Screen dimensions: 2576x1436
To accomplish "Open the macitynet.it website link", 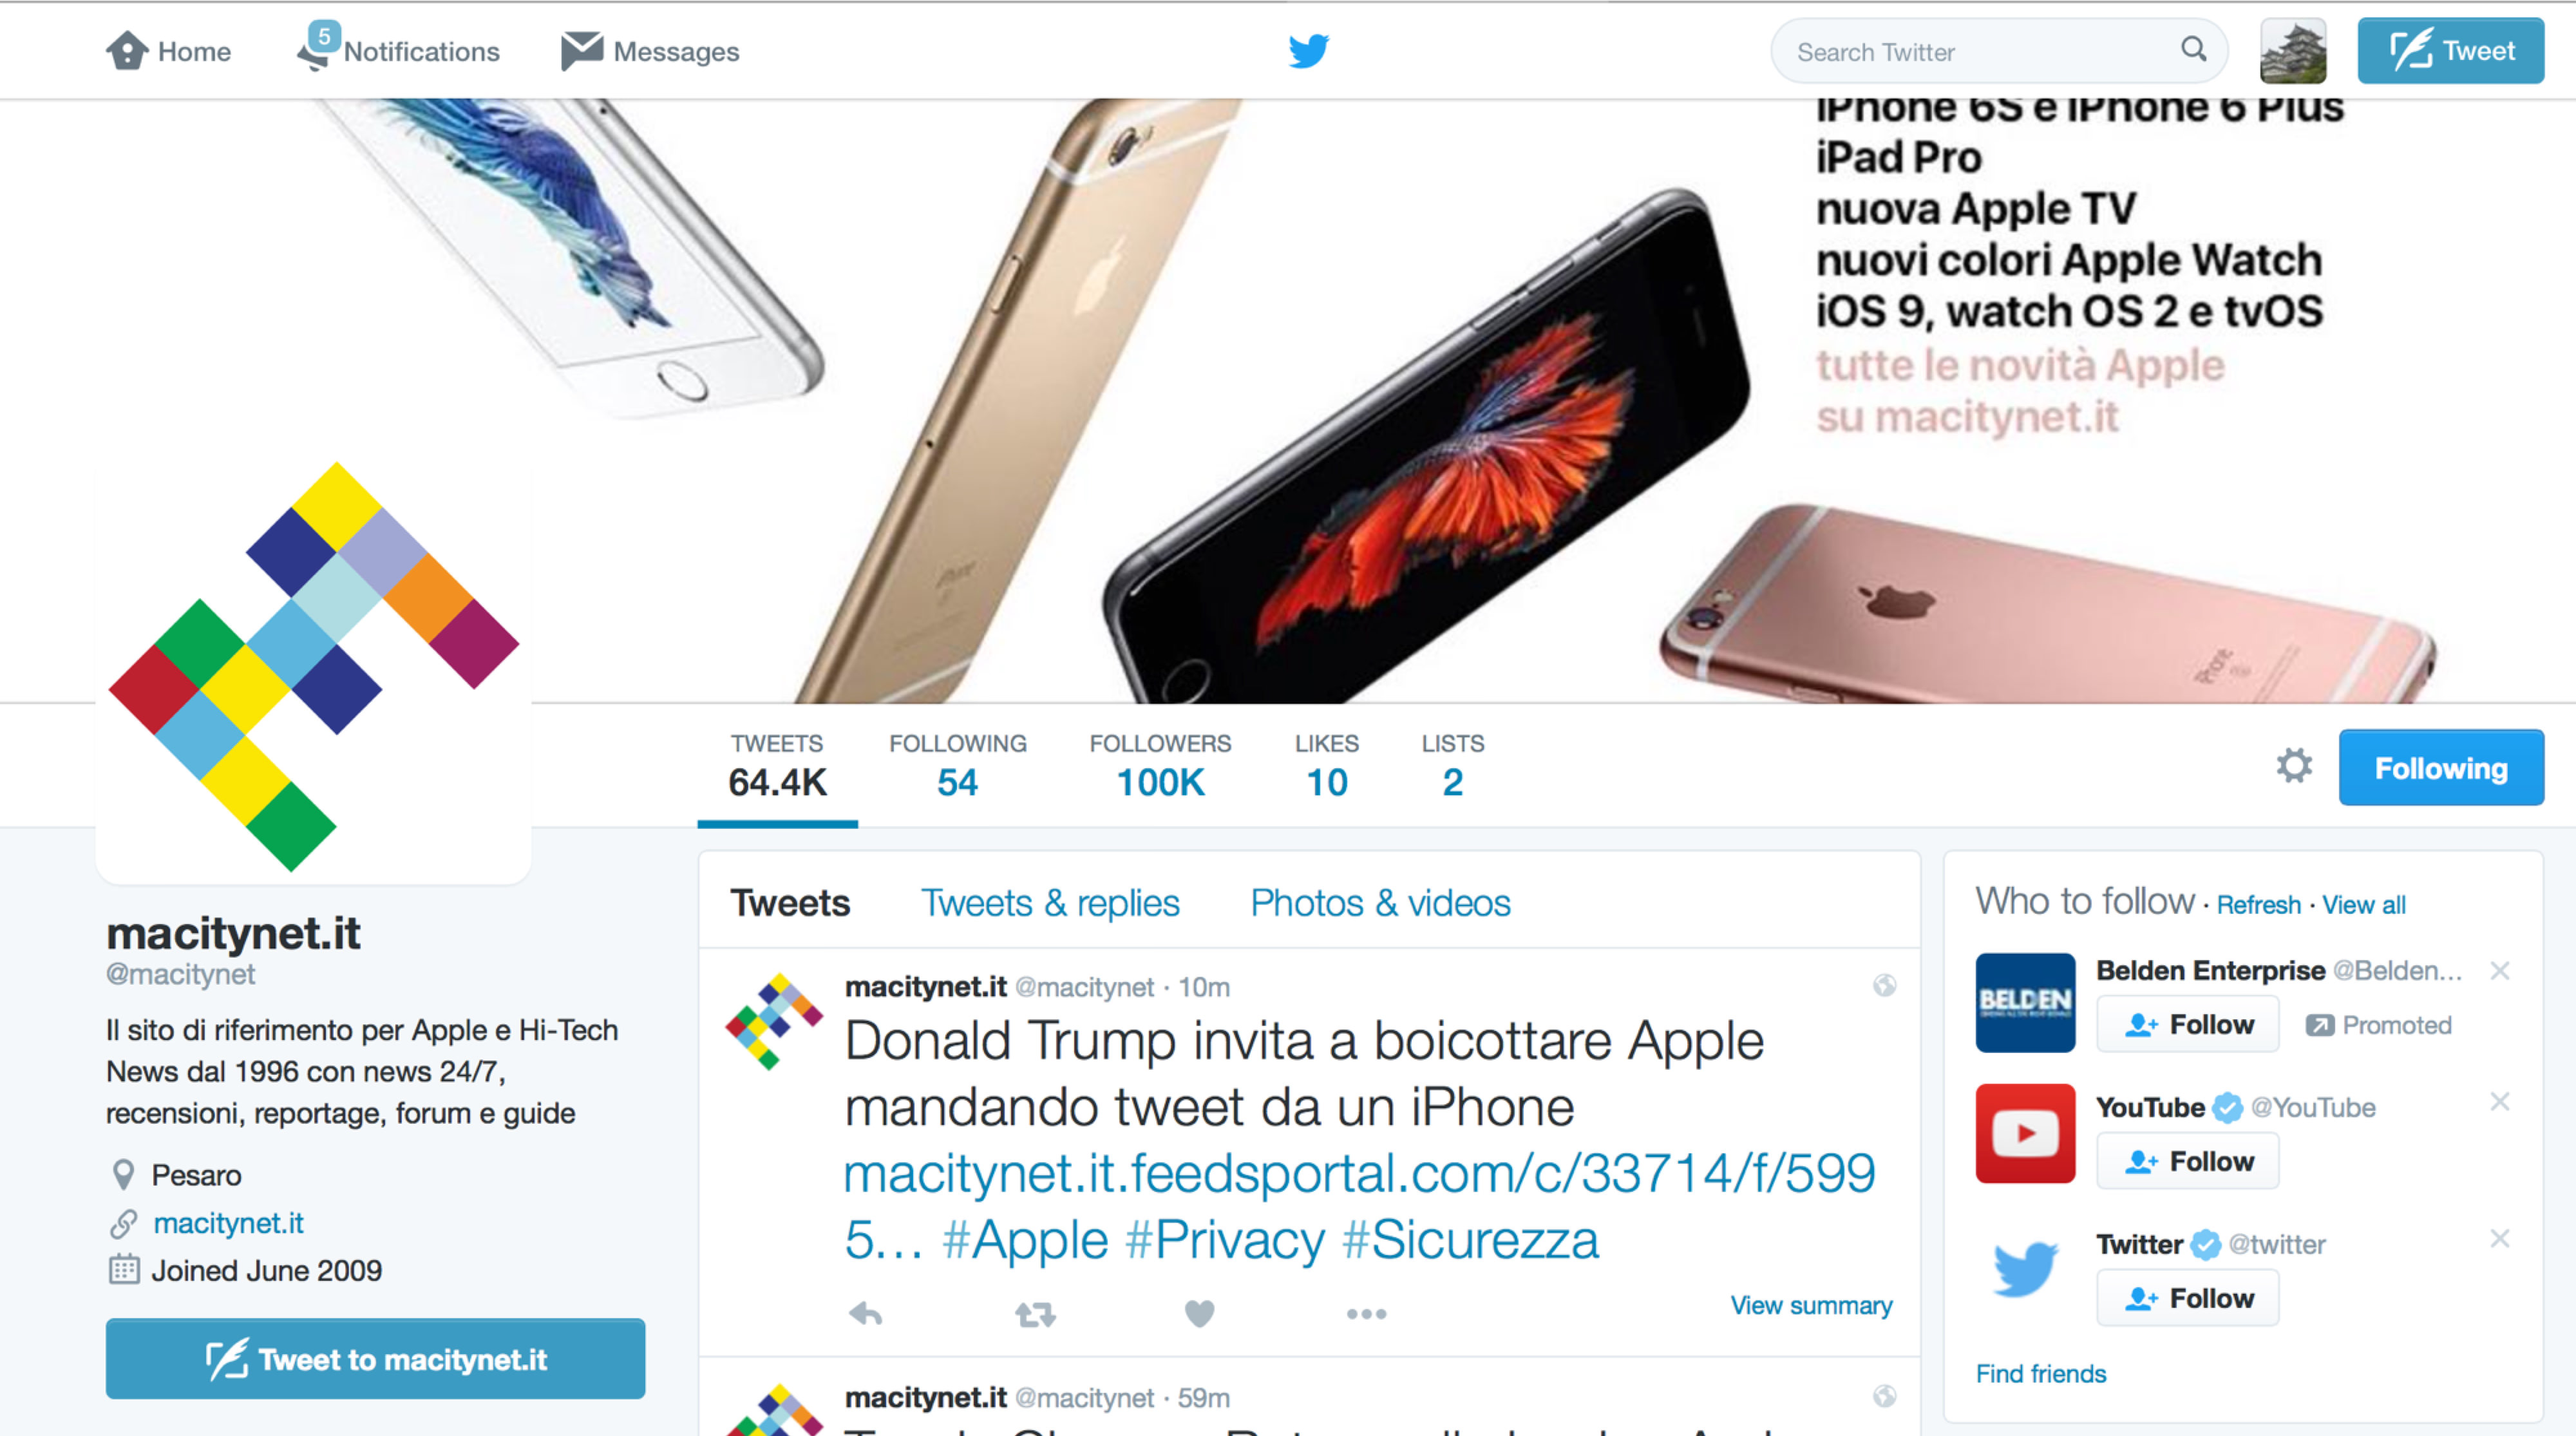I will (228, 1223).
